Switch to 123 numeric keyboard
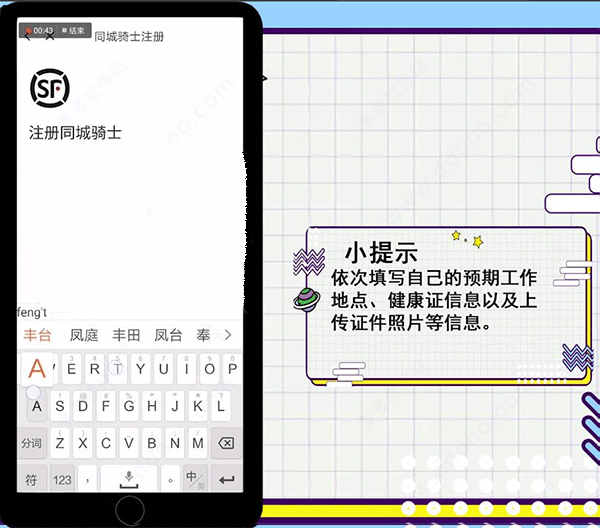Viewport: 600px width, 528px height. [62, 479]
